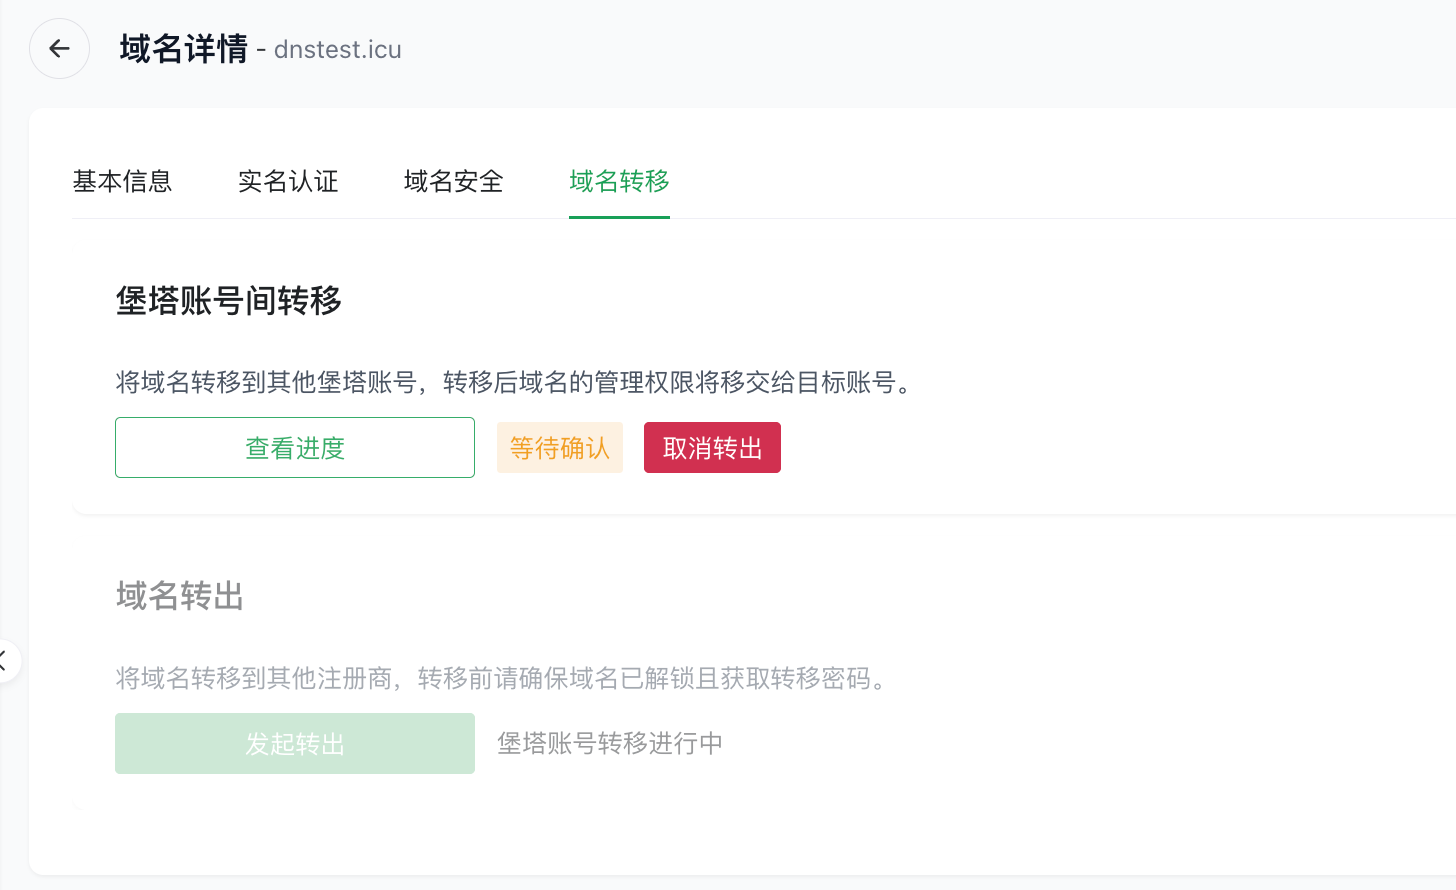Click the back arrow icon inside the circle
This screenshot has width=1456, height=890.
pyautogui.click(x=59, y=48)
